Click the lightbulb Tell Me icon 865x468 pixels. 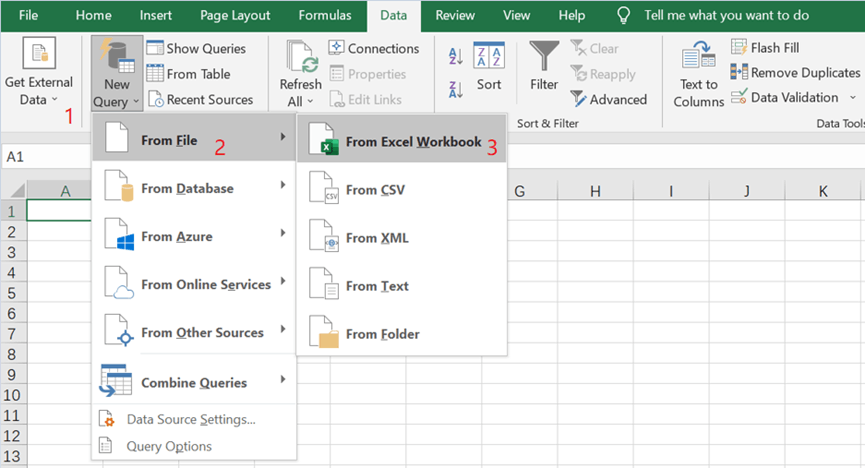[x=623, y=15]
